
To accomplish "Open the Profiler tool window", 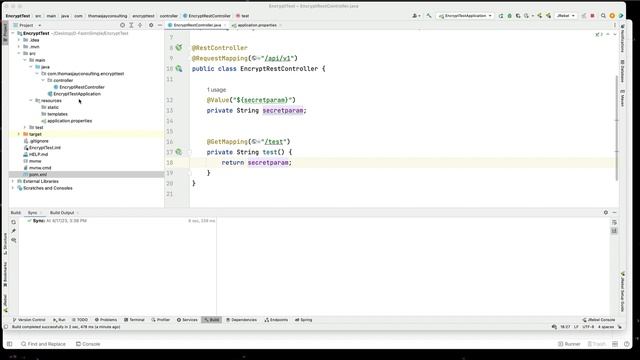I will click(161, 320).
